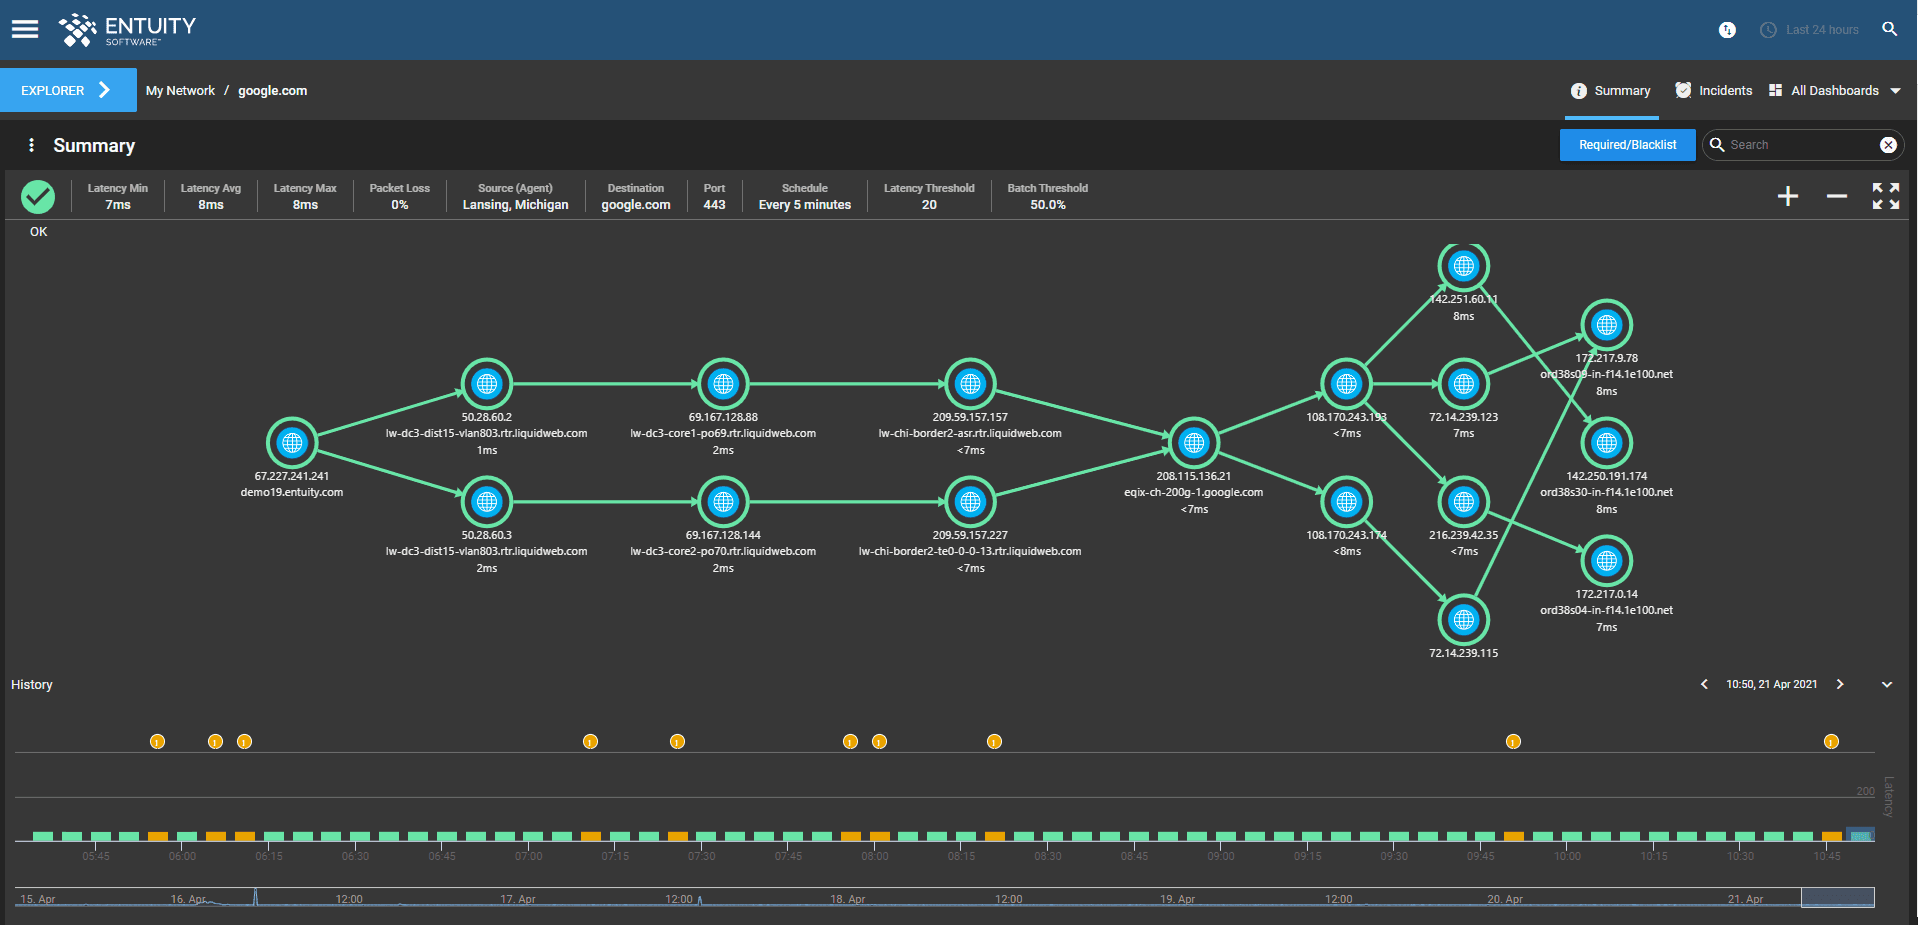Open the Summary options menu
Image resolution: width=1918 pixels, height=925 pixels.
pyautogui.click(x=33, y=145)
